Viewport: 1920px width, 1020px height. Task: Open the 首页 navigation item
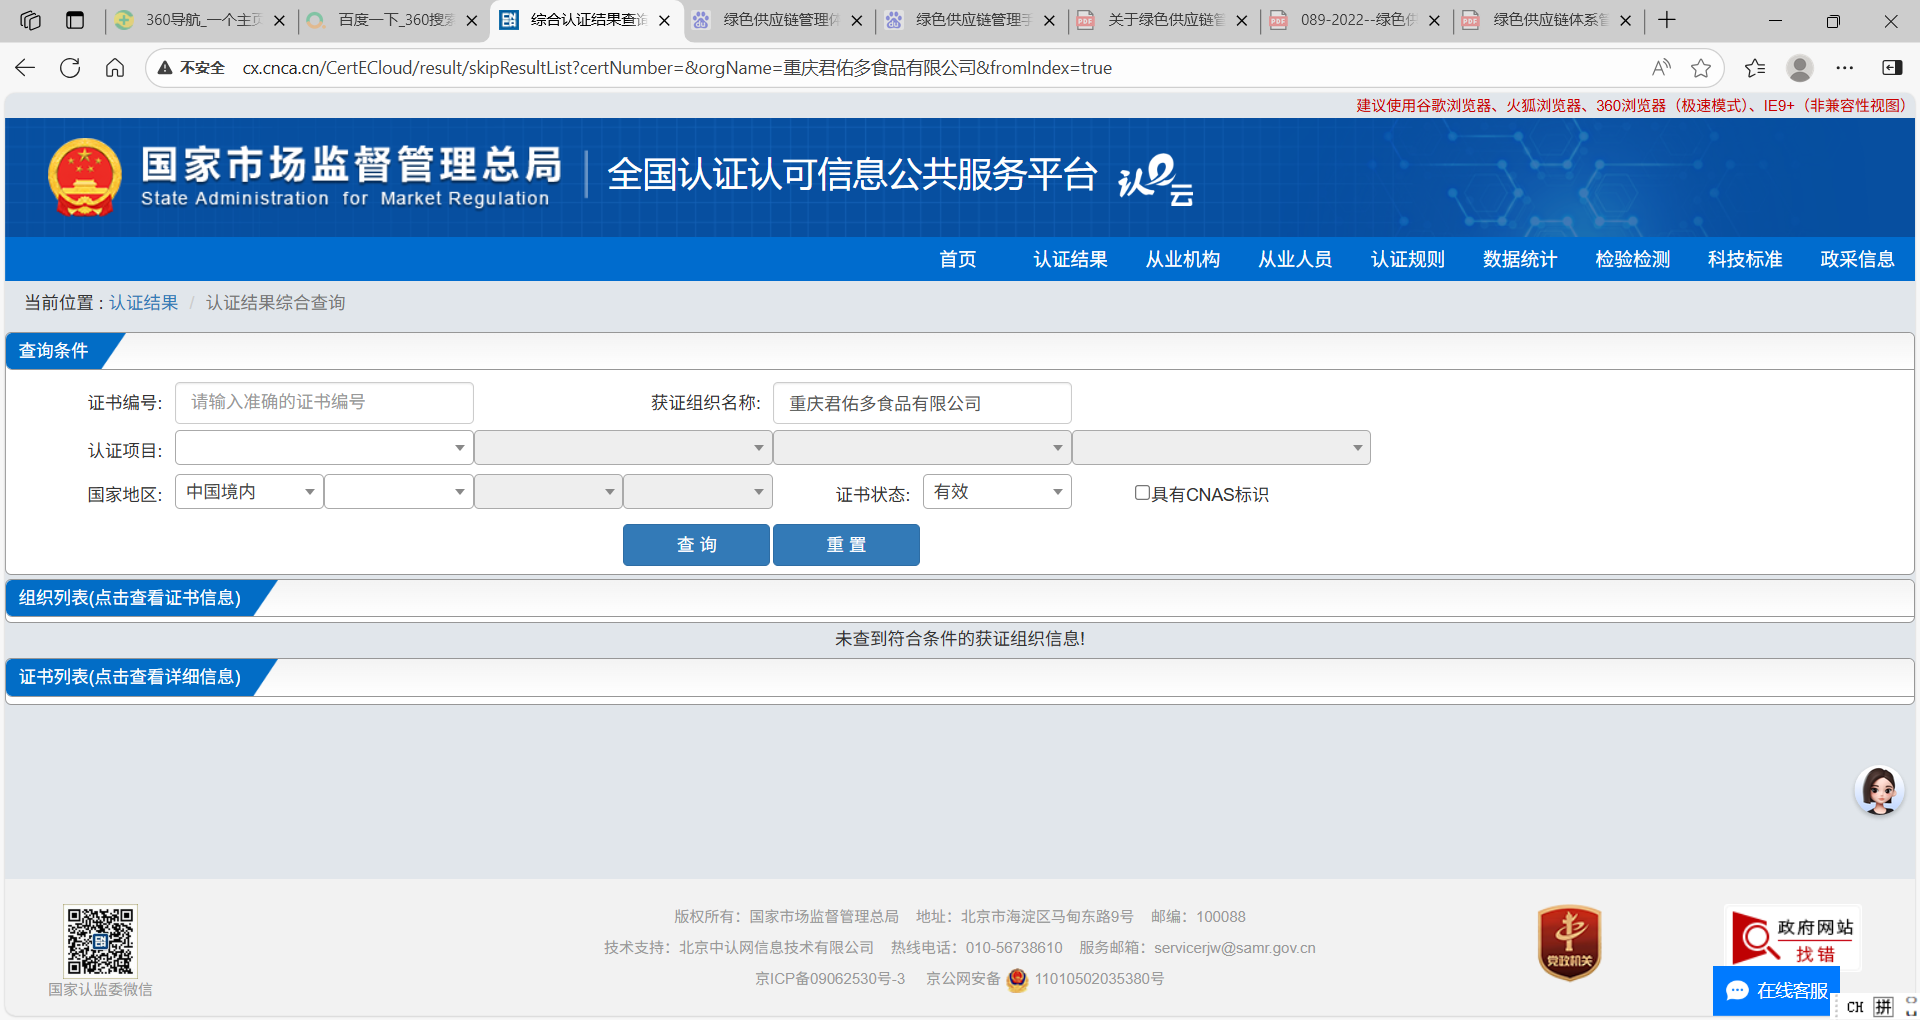(x=958, y=260)
